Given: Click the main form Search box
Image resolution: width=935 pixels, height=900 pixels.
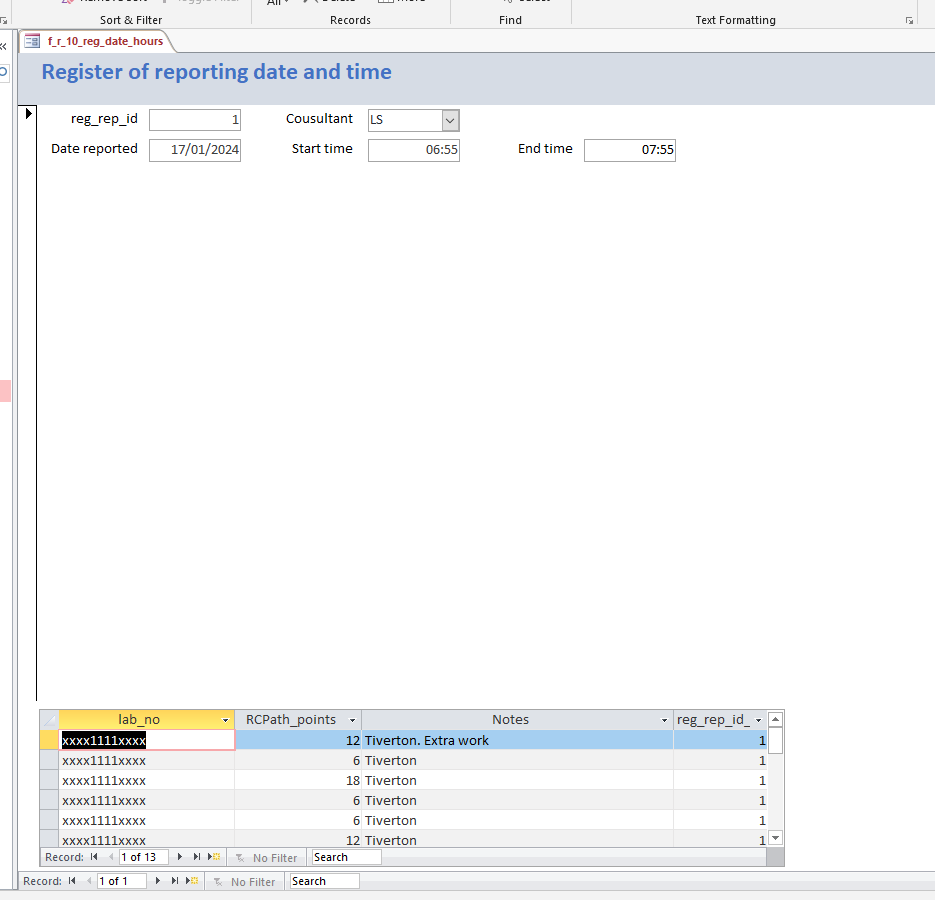Looking at the screenshot, I should click(x=324, y=881).
